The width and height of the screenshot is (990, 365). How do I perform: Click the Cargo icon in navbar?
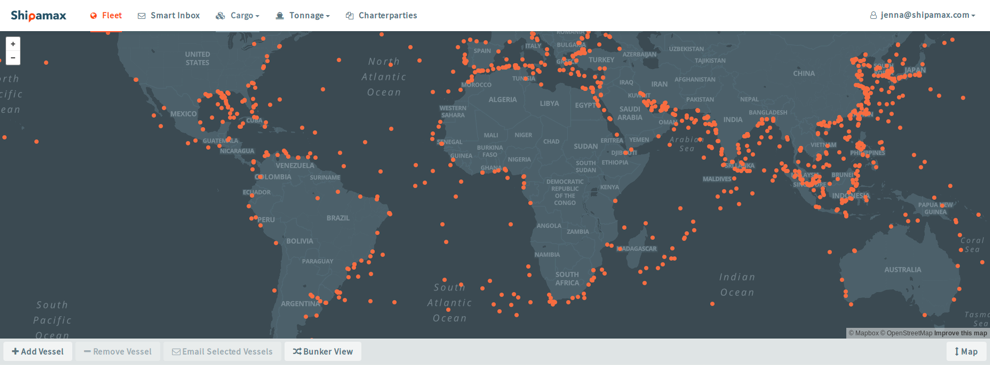click(220, 15)
